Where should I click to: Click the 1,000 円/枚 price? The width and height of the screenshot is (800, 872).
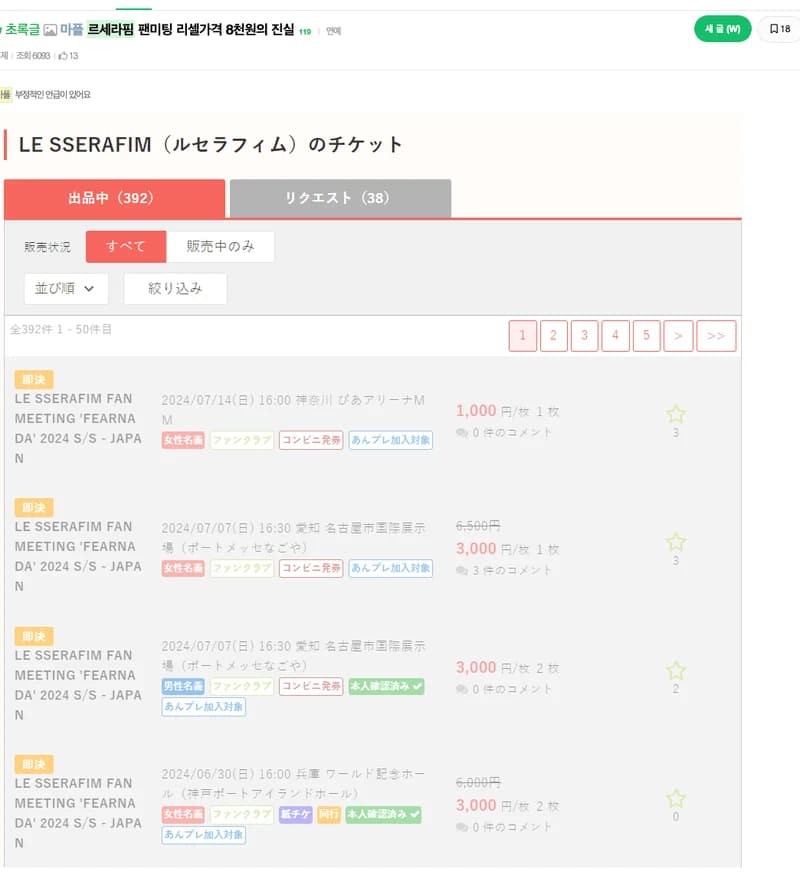pyautogui.click(x=493, y=411)
